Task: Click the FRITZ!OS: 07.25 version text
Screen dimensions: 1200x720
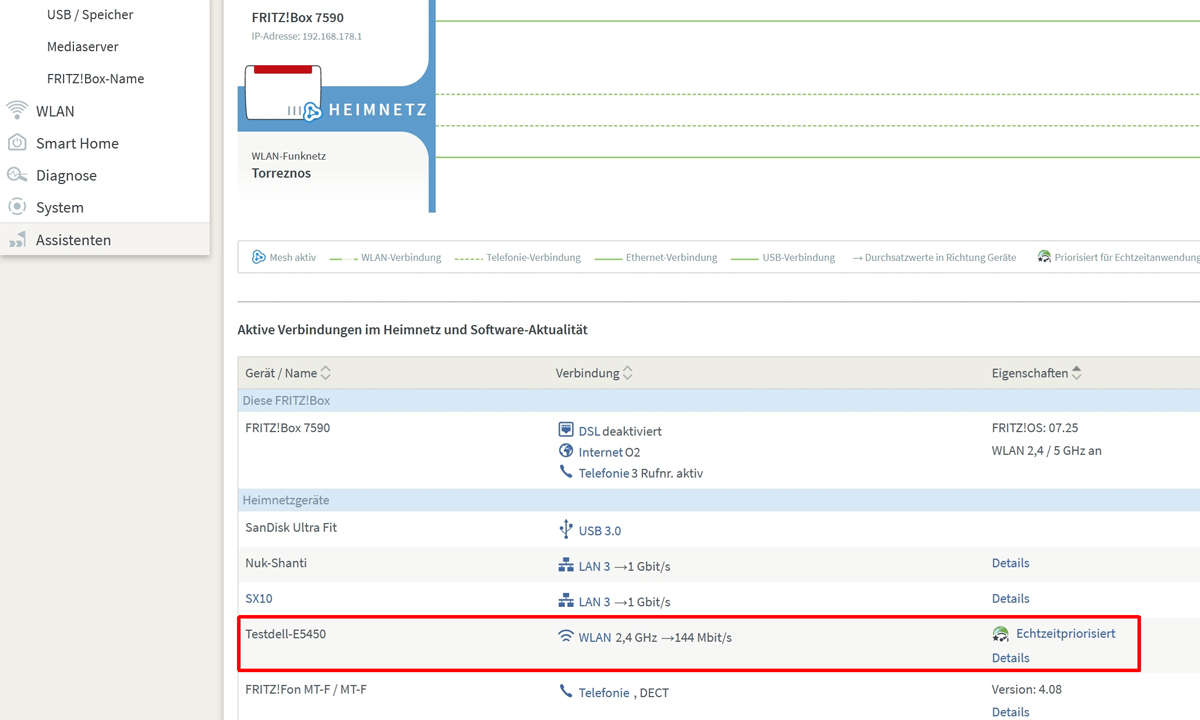Action: tap(1035, 428)
